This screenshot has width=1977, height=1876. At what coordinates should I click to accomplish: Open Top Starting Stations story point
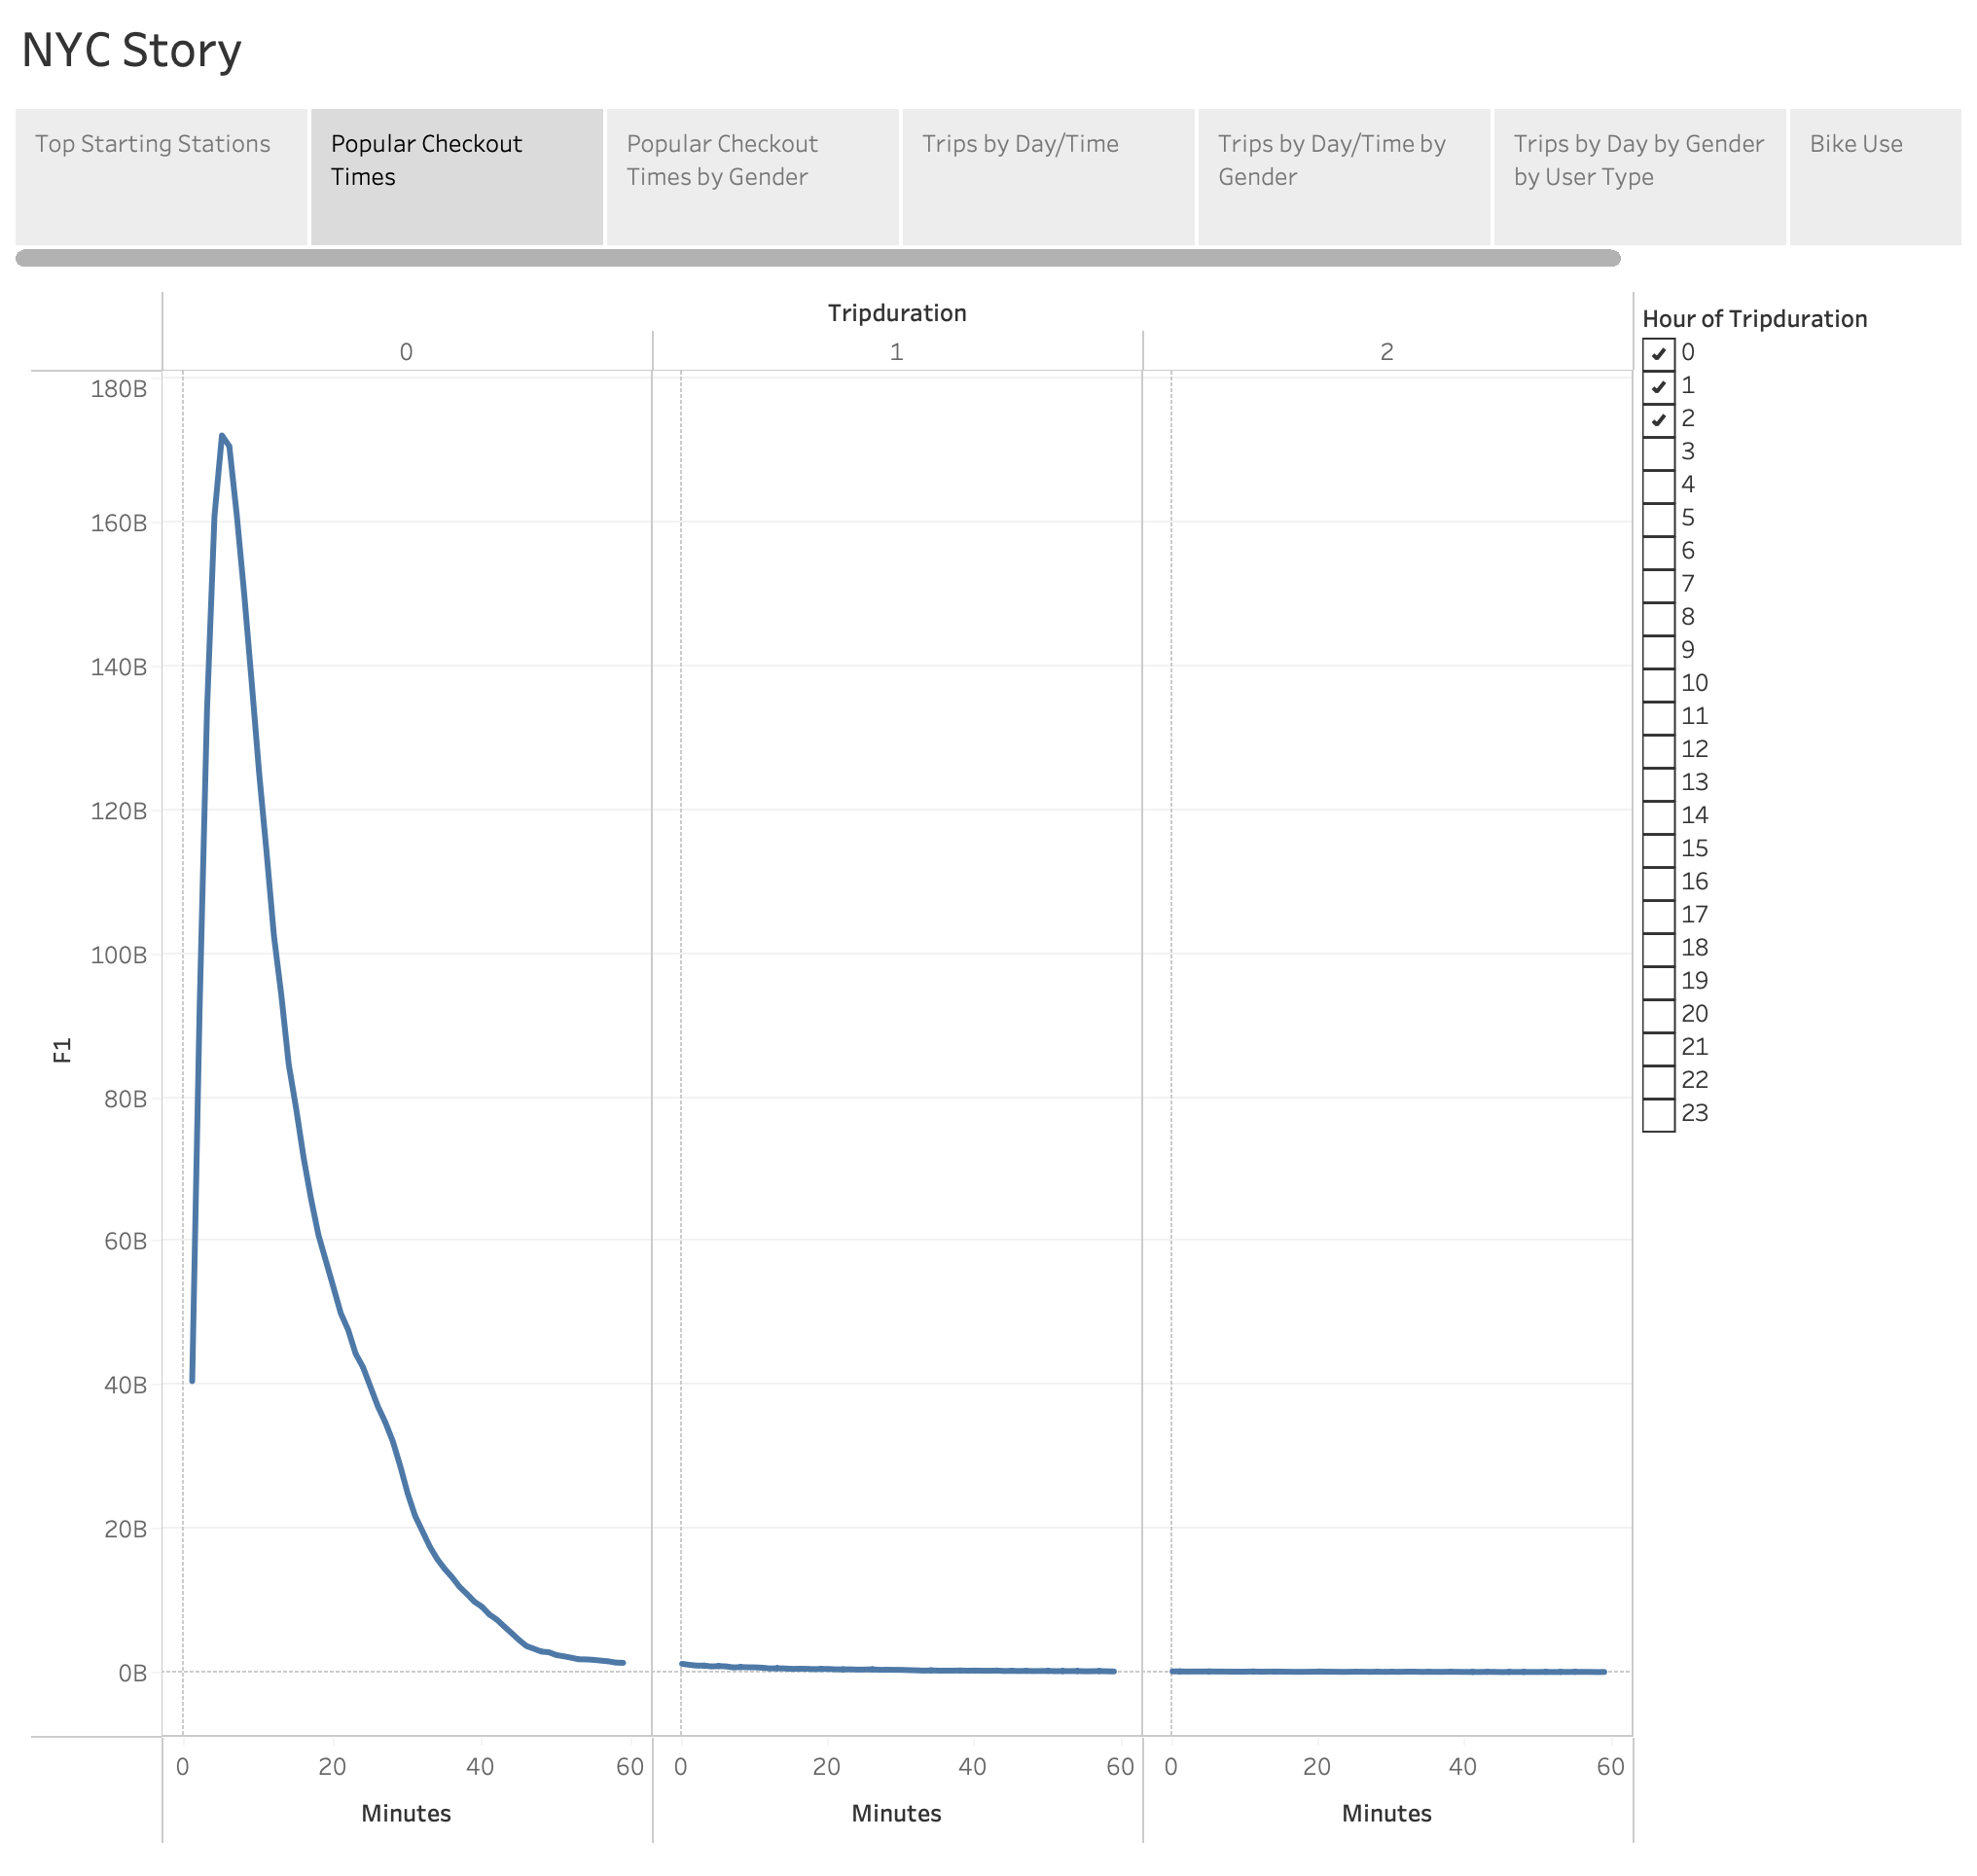tap(161, 176)
